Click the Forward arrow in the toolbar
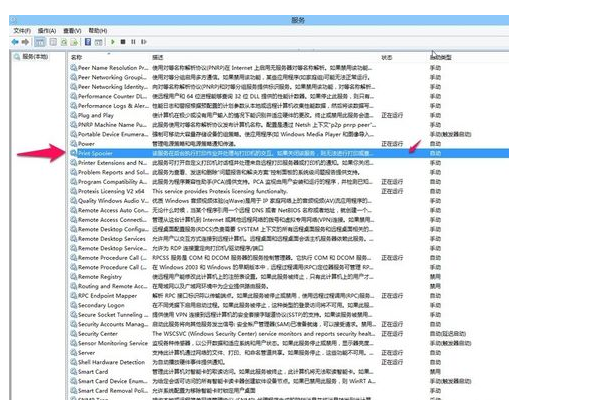Screen dimensions: 600x400 (27, 42)
